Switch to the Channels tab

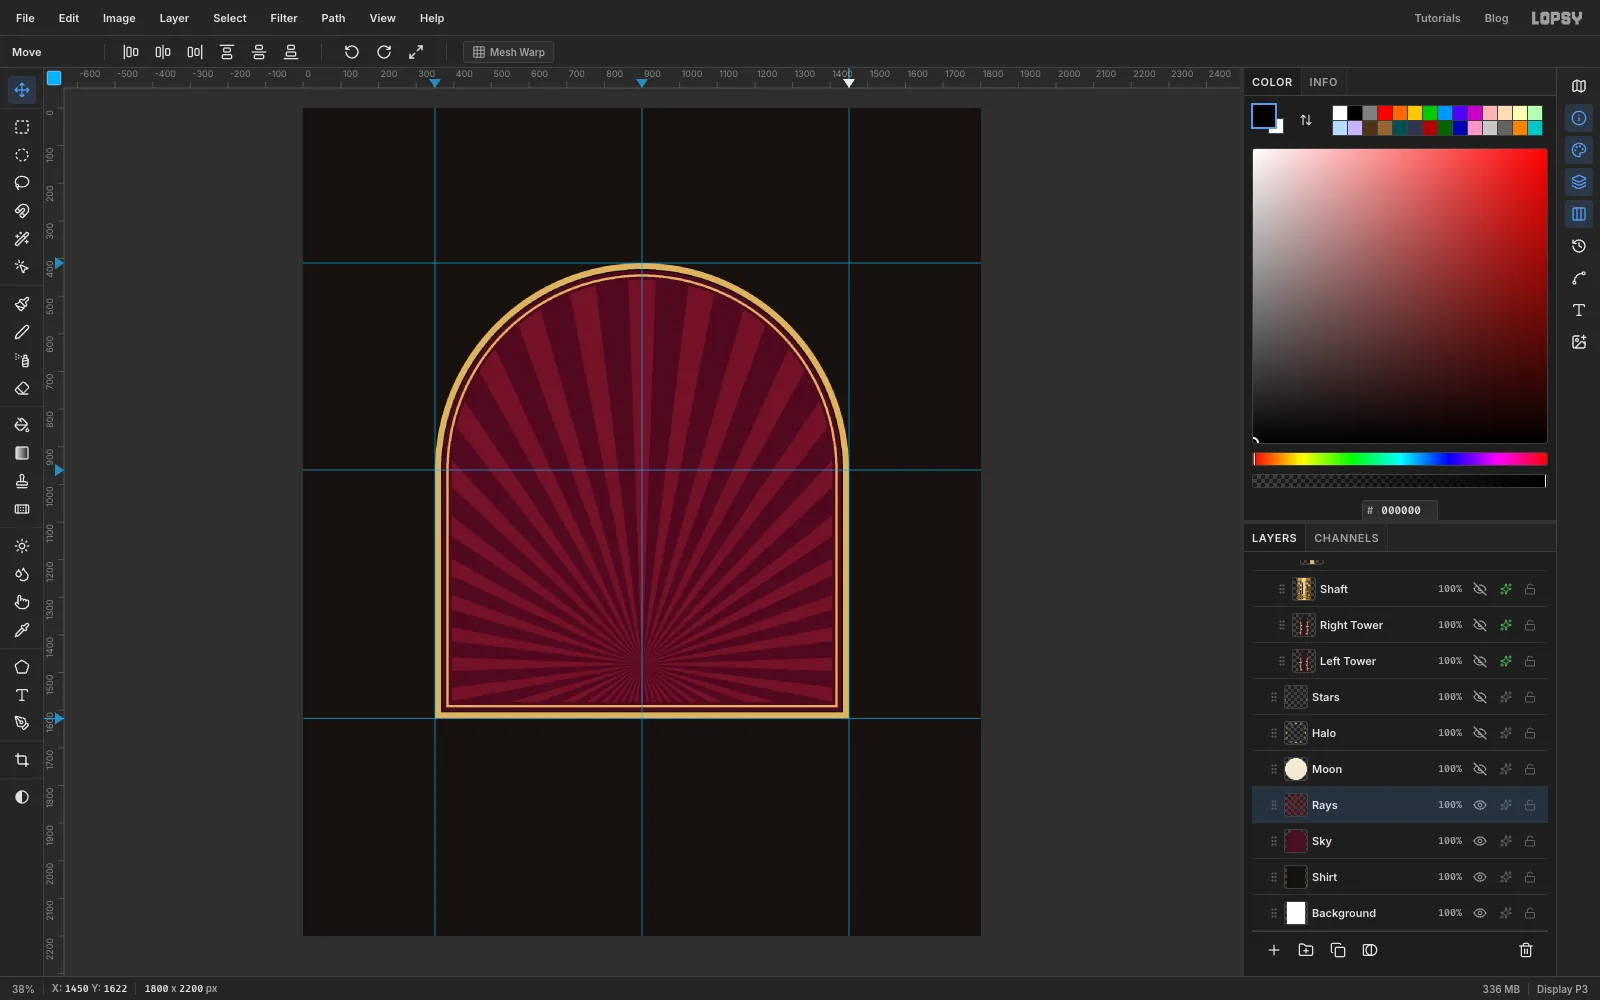coord(1346,538)
